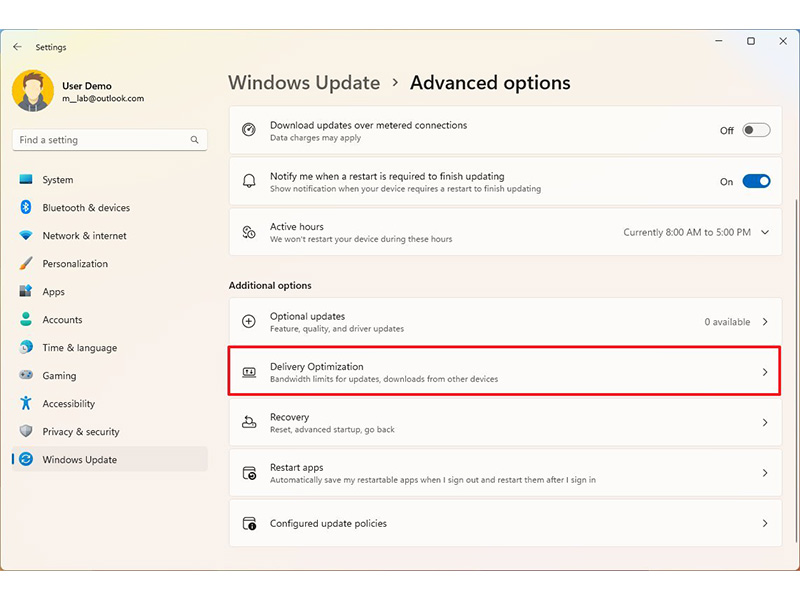This screenshot has height=600, width=800.
Task: Minimize the Settings window
Action: (x=719, y=41)
